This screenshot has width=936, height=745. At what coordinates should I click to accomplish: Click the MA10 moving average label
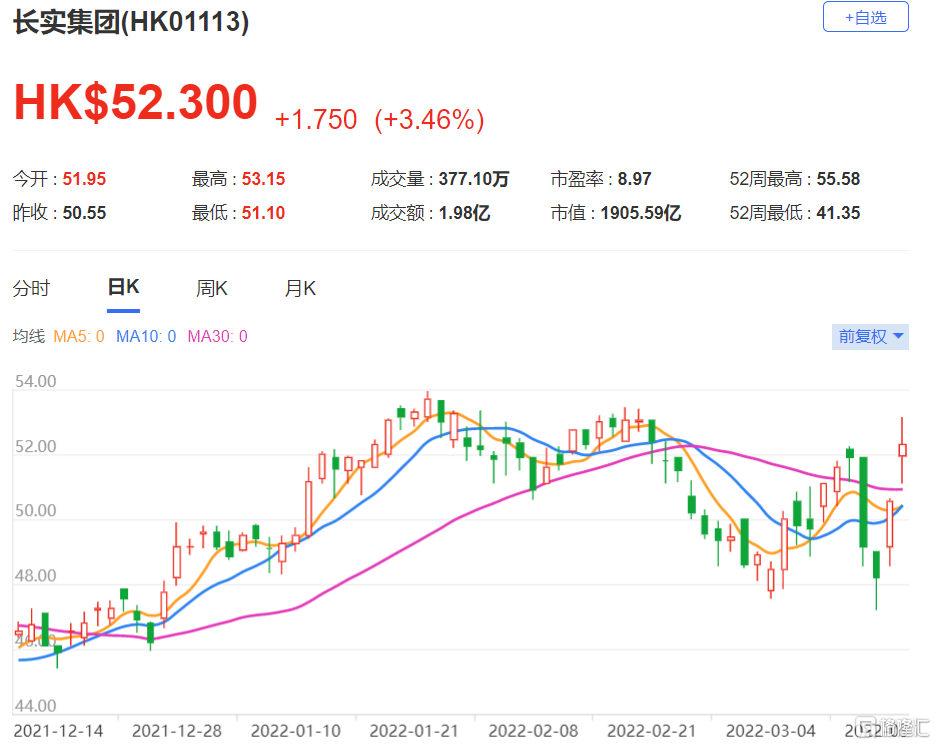[146, 337]
